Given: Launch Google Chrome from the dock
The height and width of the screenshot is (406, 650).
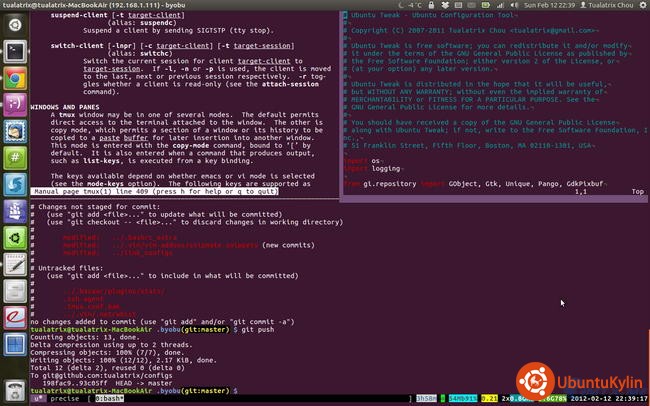Looking at the screenshot, I should pyautogui.click(x=15, y=78).
